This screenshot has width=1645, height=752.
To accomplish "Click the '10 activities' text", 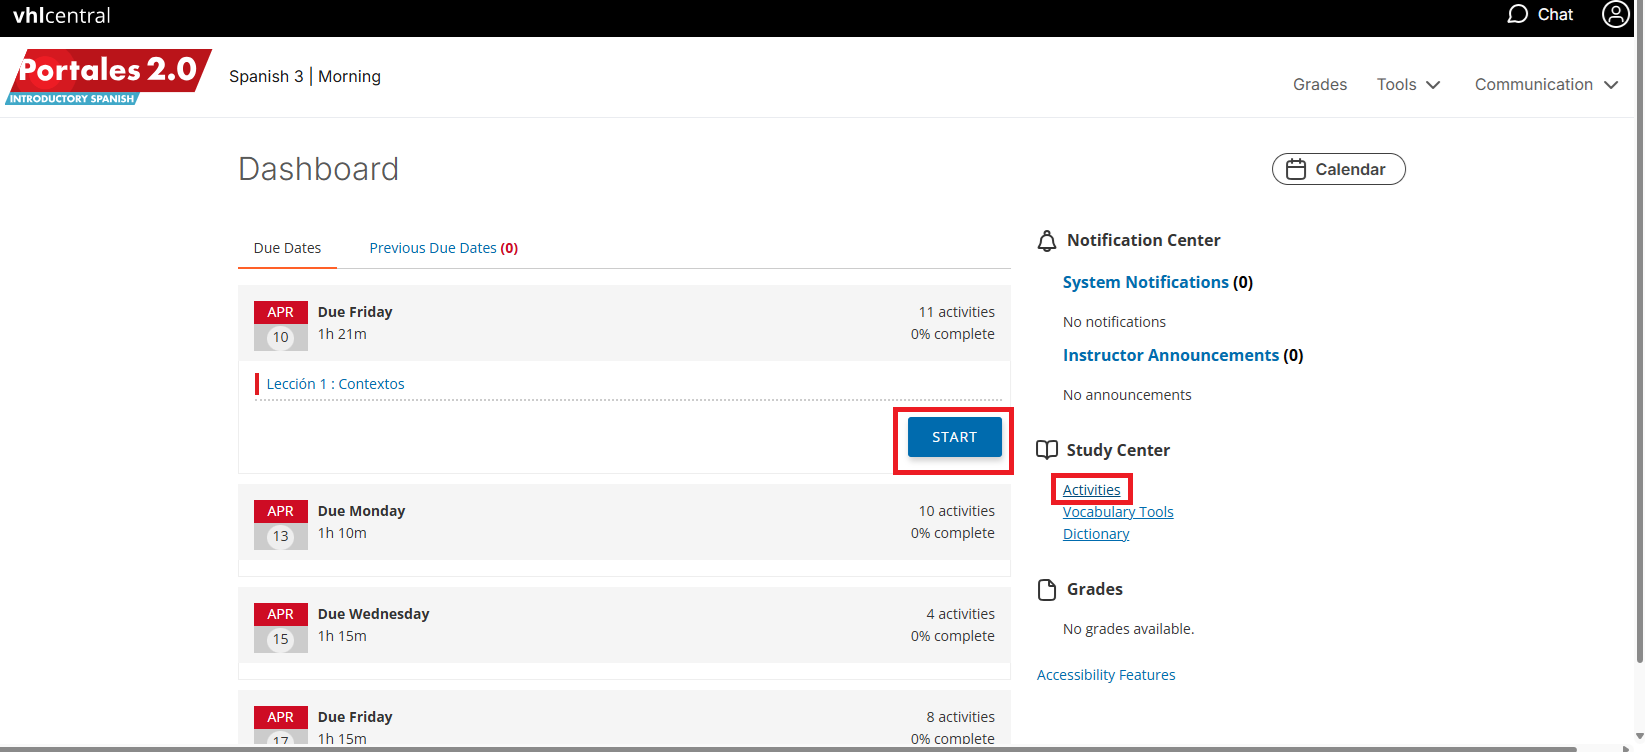I will [x=957, y=511].
